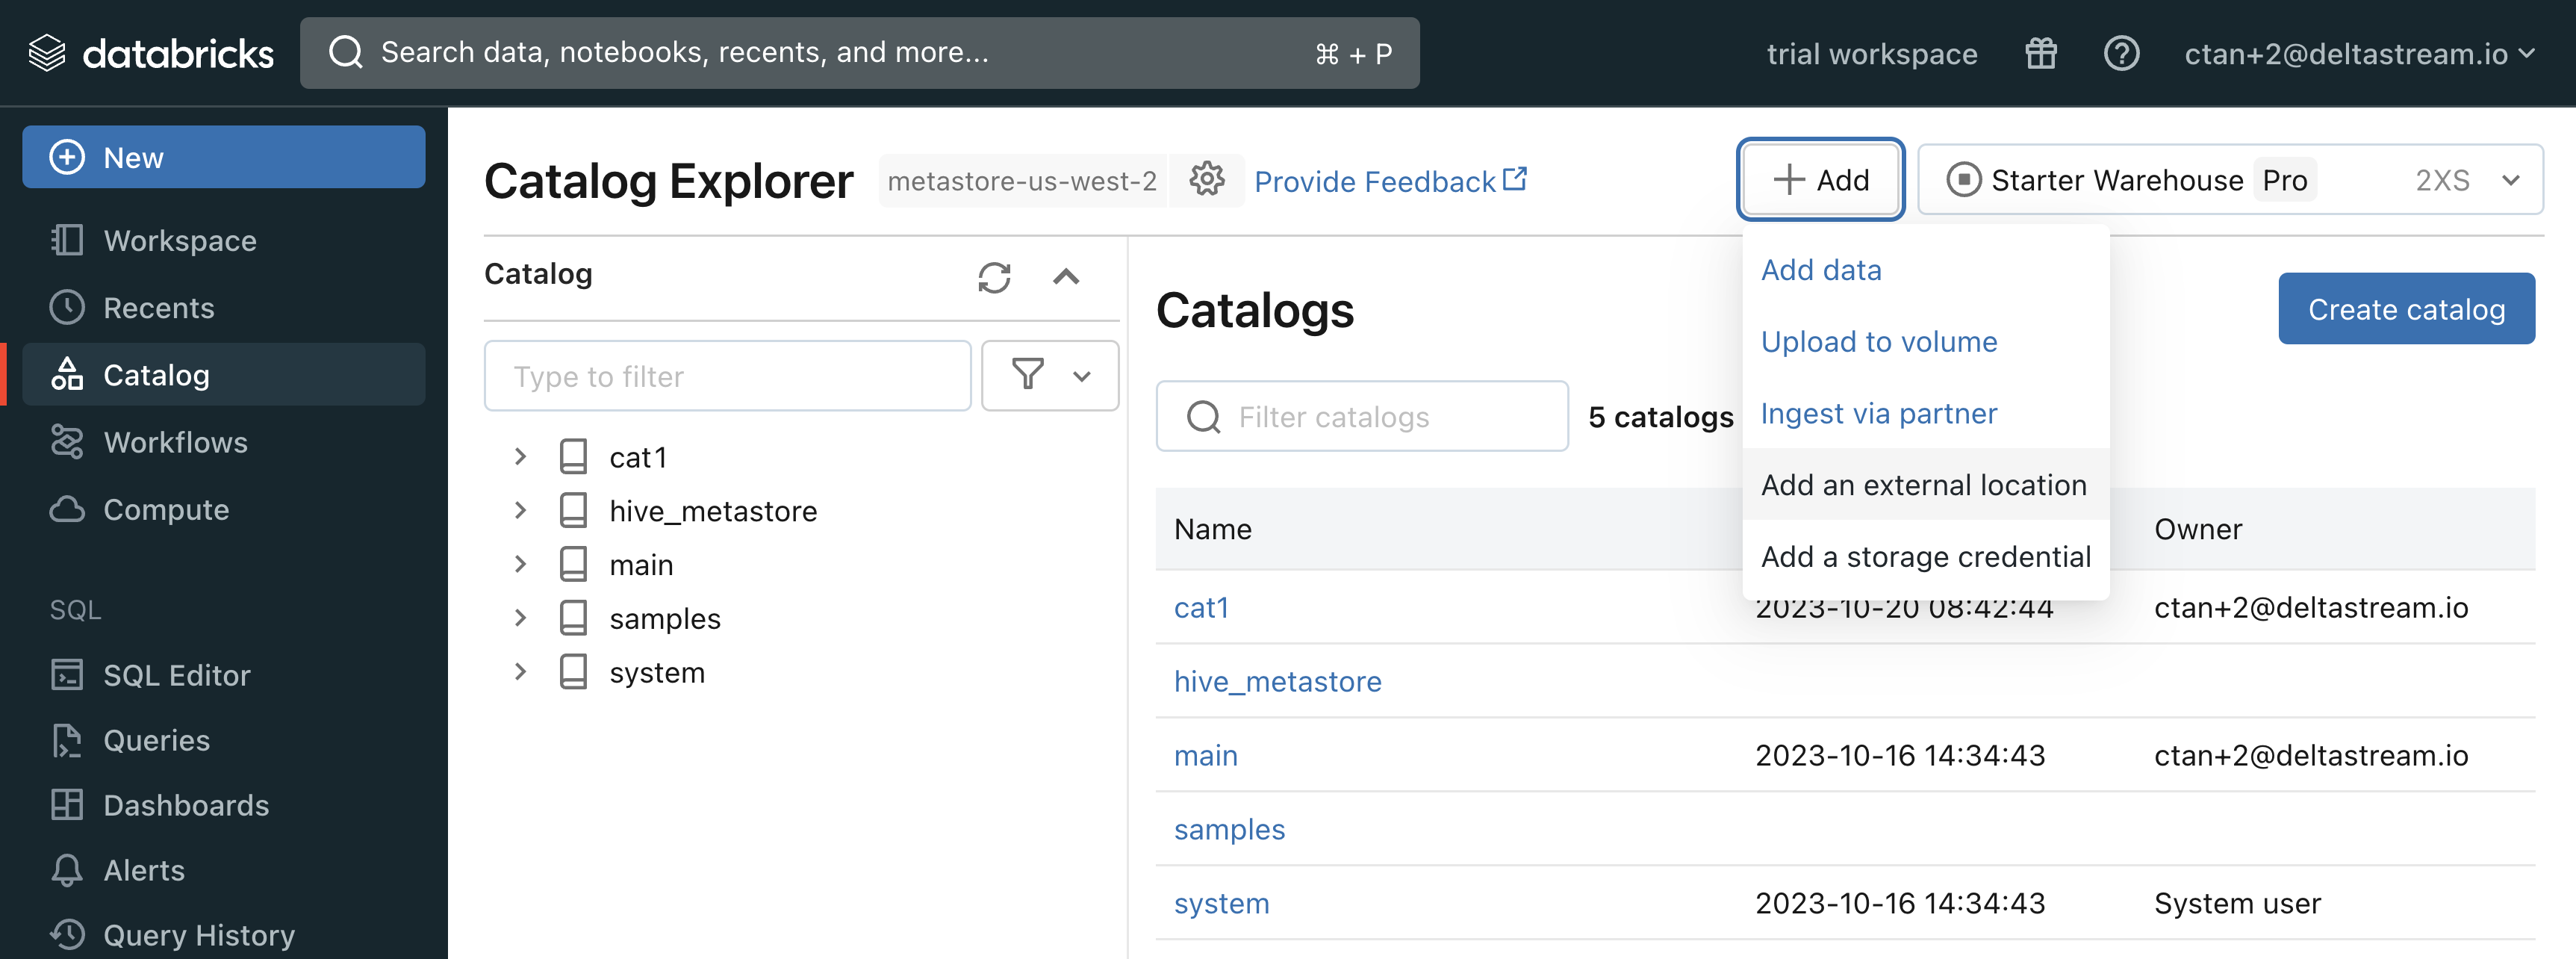Click the metastore settings gear icon
Viewport: 2576px width, 959px height.
1207,180
